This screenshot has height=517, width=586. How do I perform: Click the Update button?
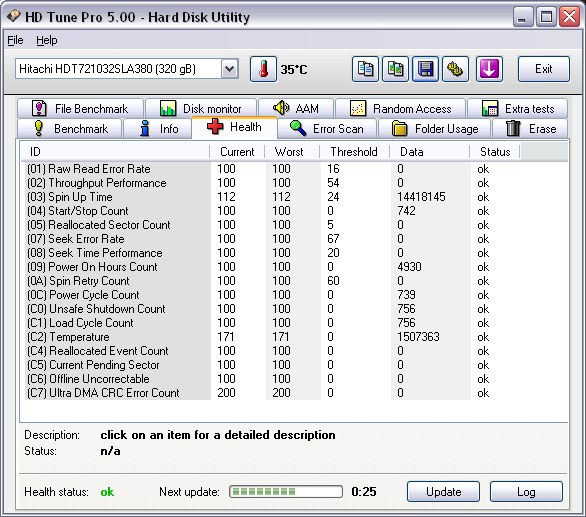click(x=443, y=492)
